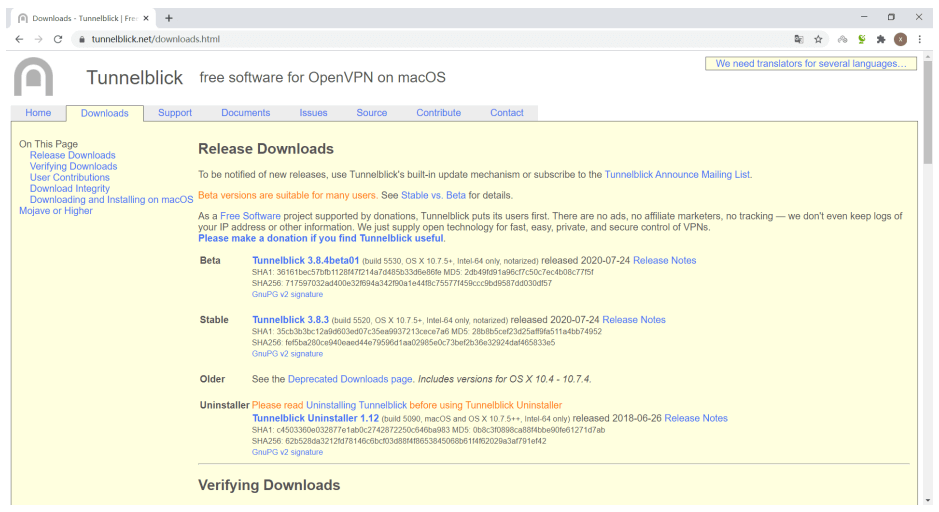Open the Issues tab
Viewport: 939px width, 512px height.
click(313, 113)
